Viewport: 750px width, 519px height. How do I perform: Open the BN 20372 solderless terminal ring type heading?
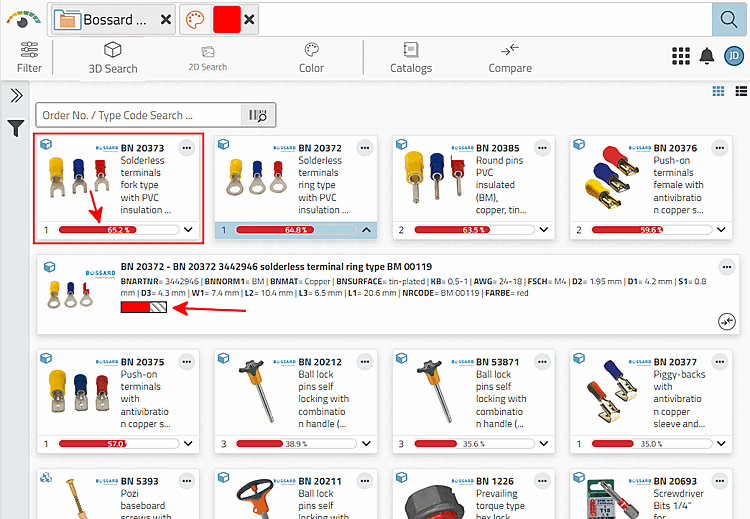276,266
